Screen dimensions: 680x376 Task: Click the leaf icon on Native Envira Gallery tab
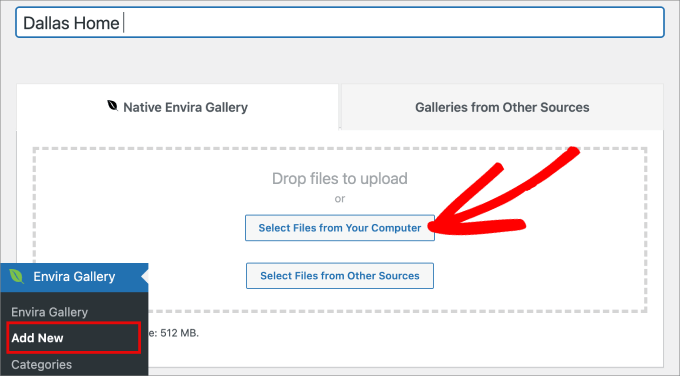coord(112,105)
